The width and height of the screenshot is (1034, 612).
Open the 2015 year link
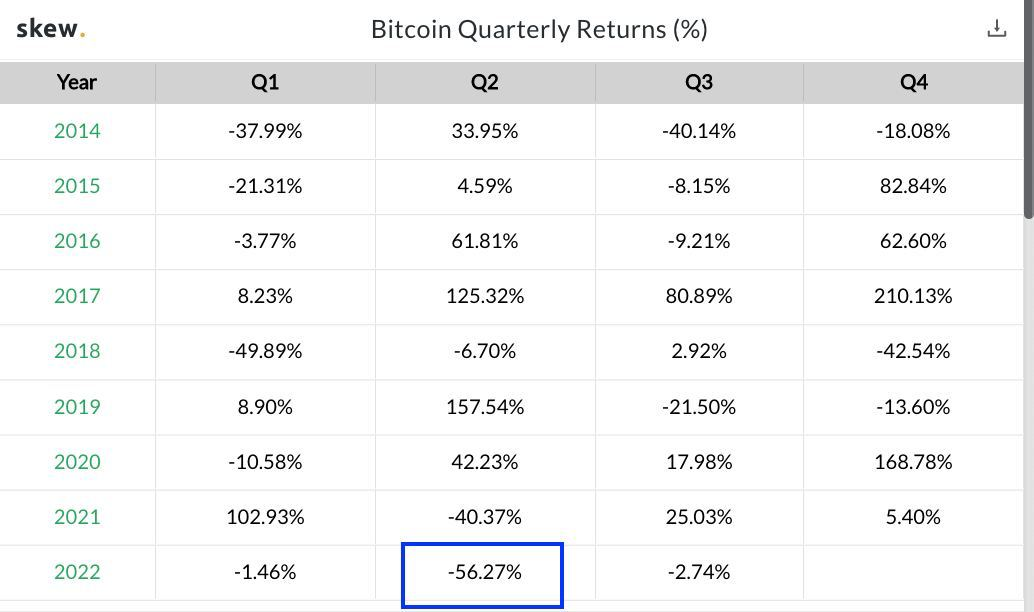77,186
